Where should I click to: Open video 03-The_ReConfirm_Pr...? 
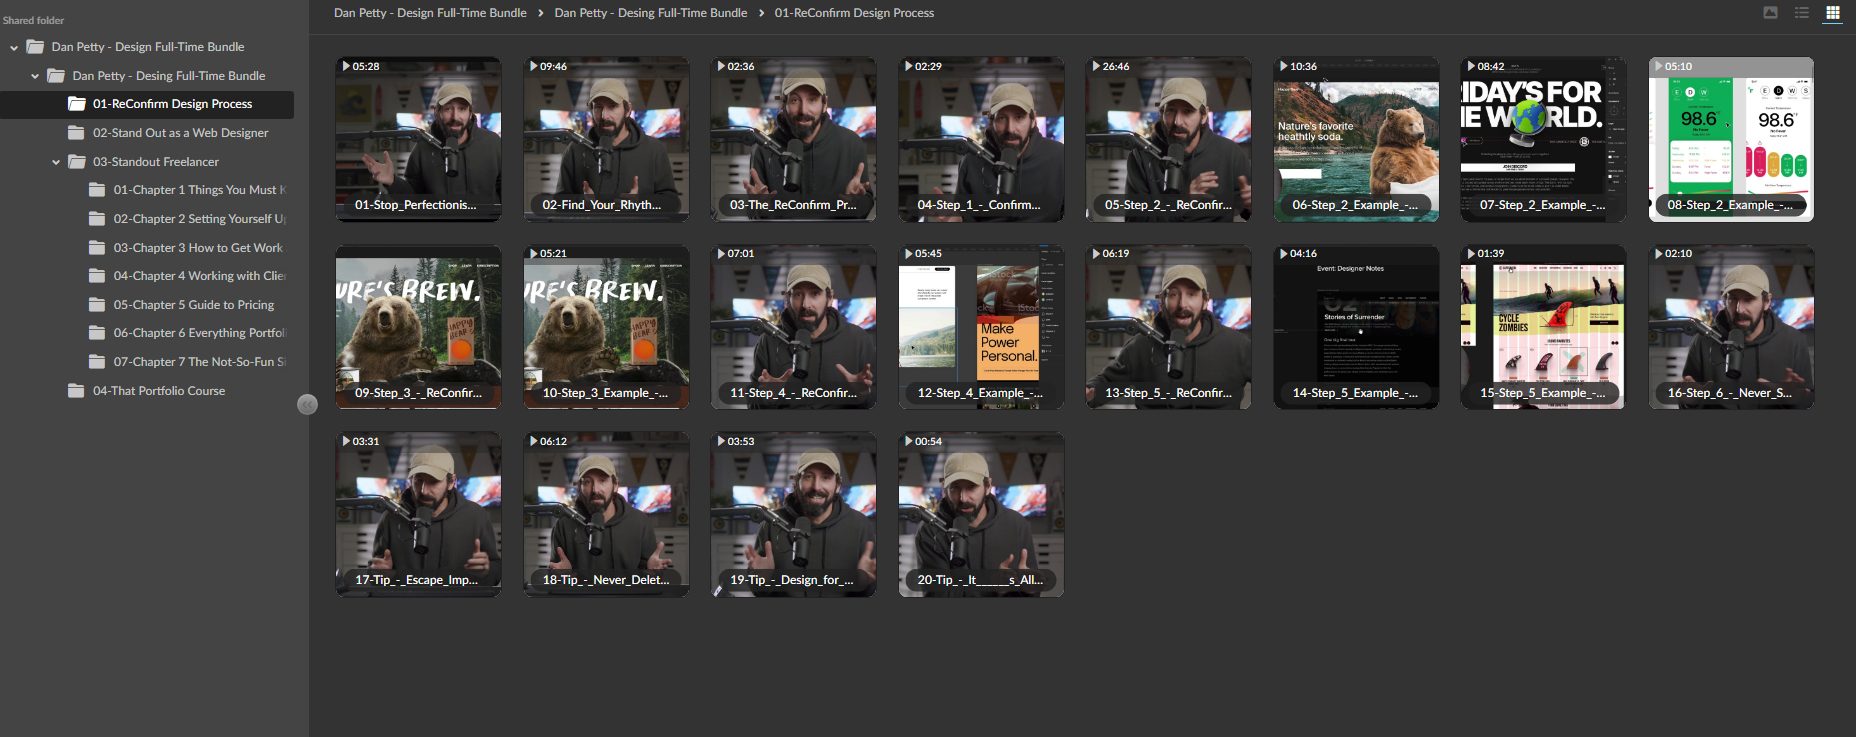pos(793,139)
